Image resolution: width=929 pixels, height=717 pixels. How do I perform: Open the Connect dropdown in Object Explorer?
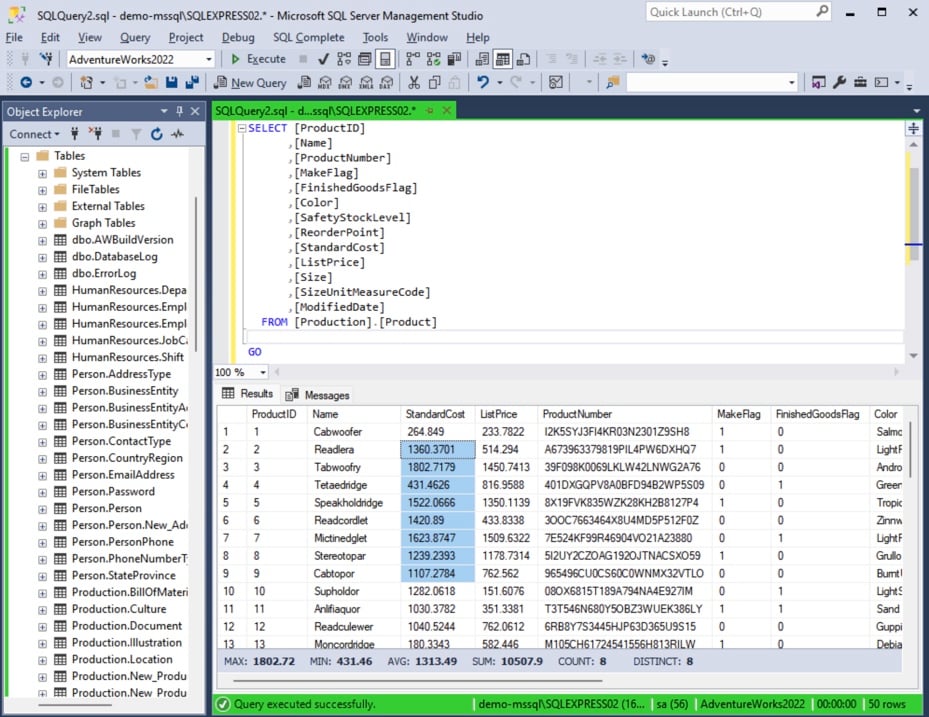click(34, 134)
